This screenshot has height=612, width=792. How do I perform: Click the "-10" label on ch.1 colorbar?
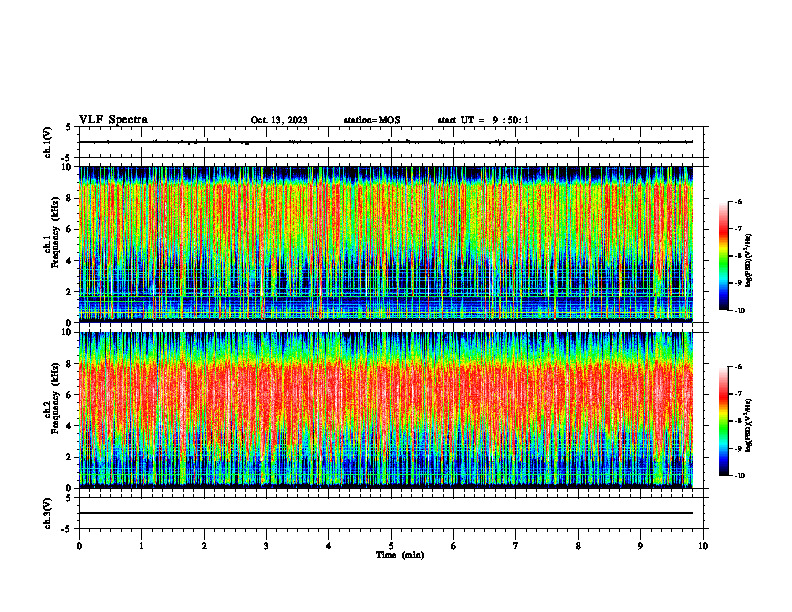(x=740, y=311)
